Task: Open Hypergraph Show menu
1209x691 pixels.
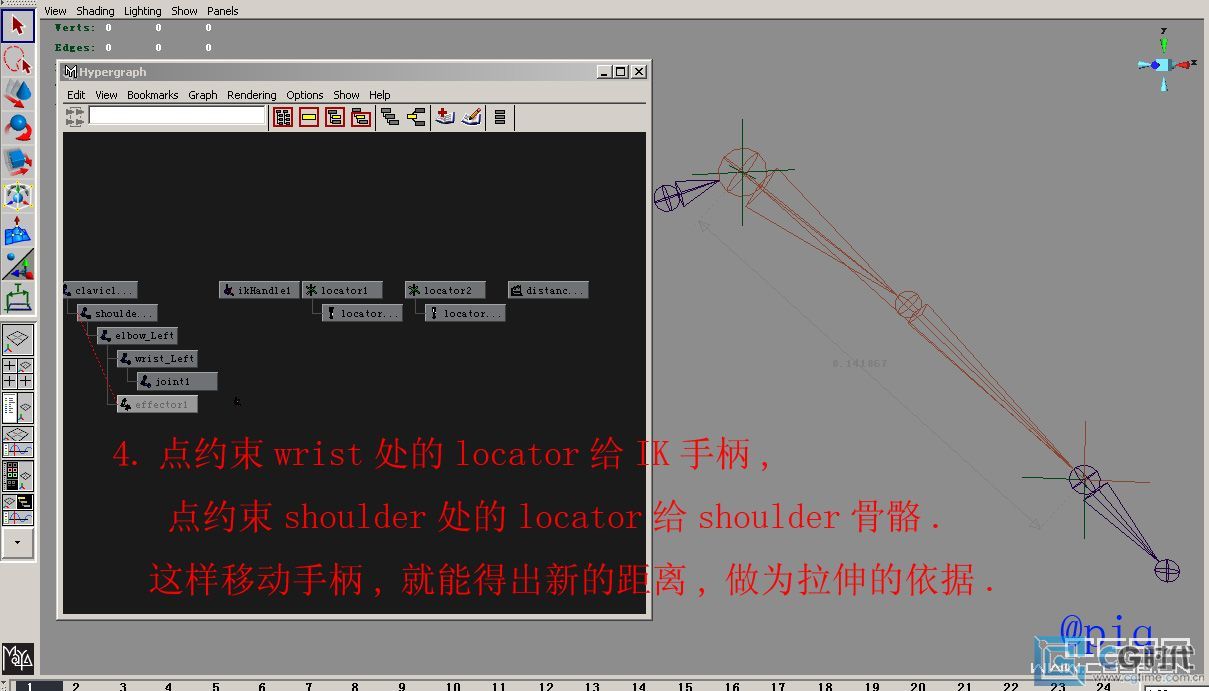Action: [x=346, y=95]
